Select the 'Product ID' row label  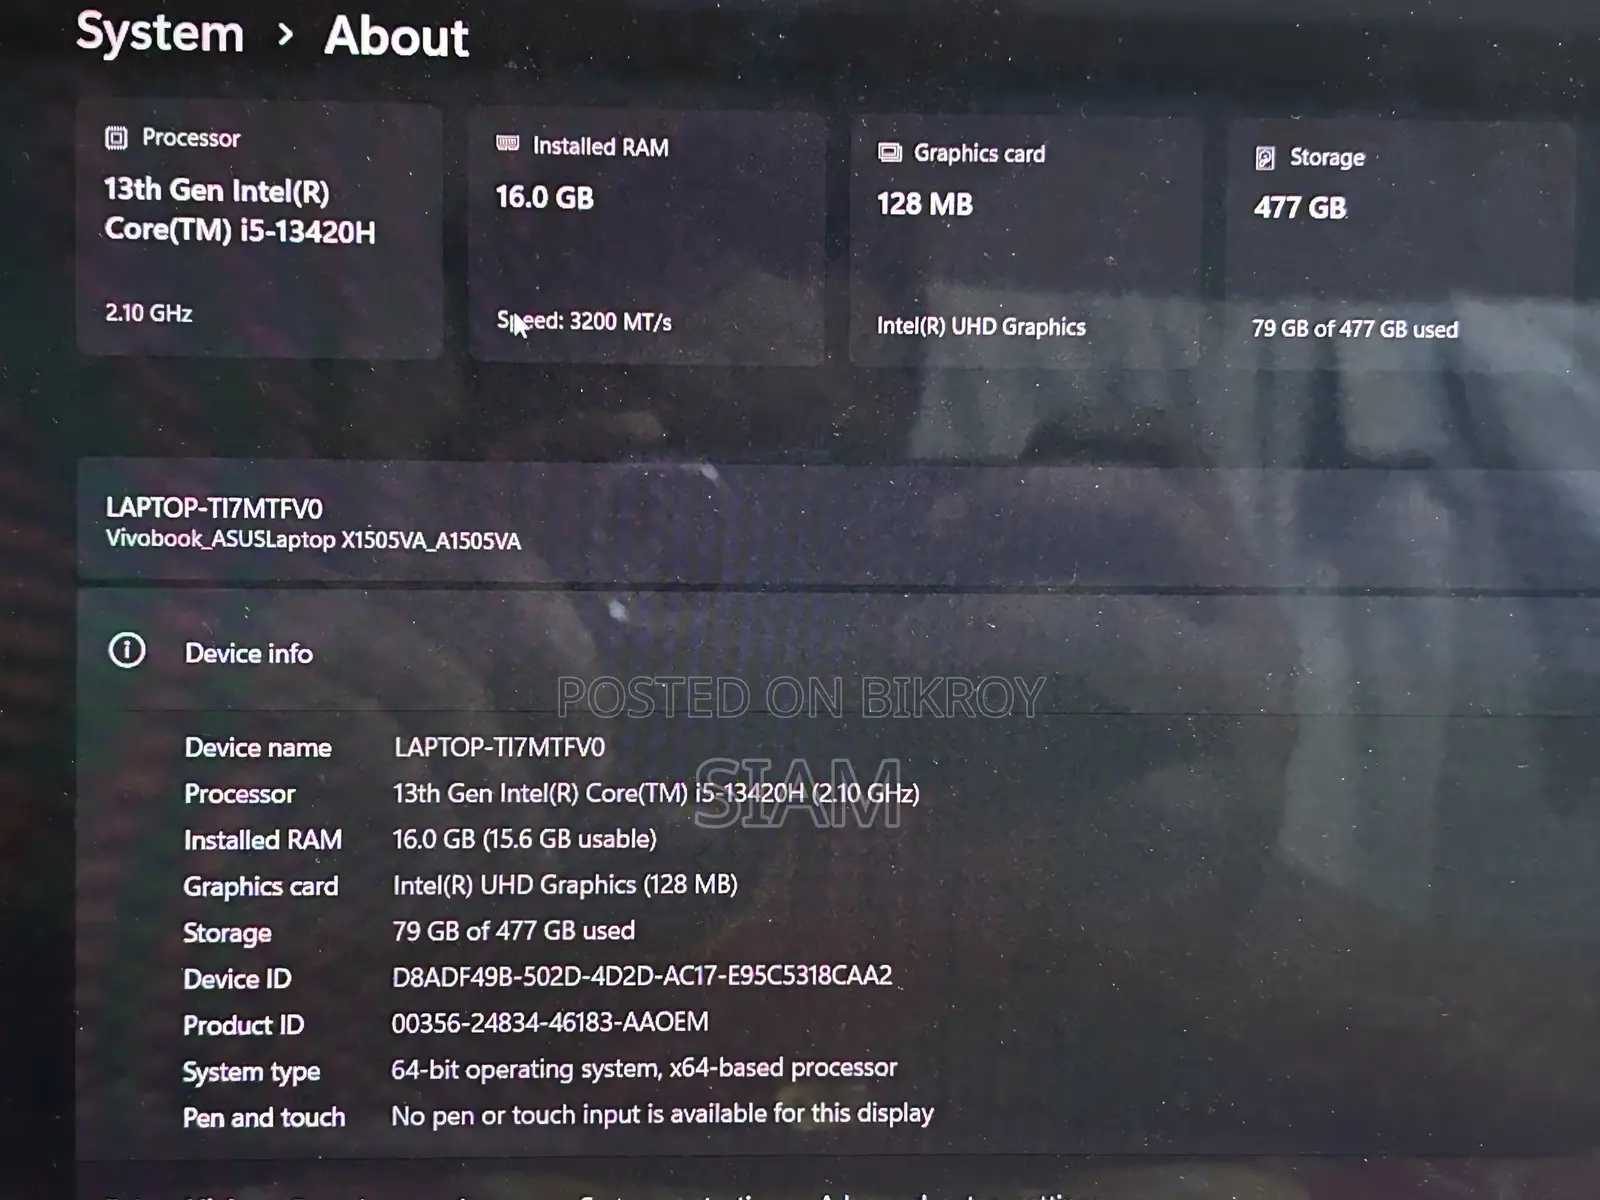pos(243,1025)
